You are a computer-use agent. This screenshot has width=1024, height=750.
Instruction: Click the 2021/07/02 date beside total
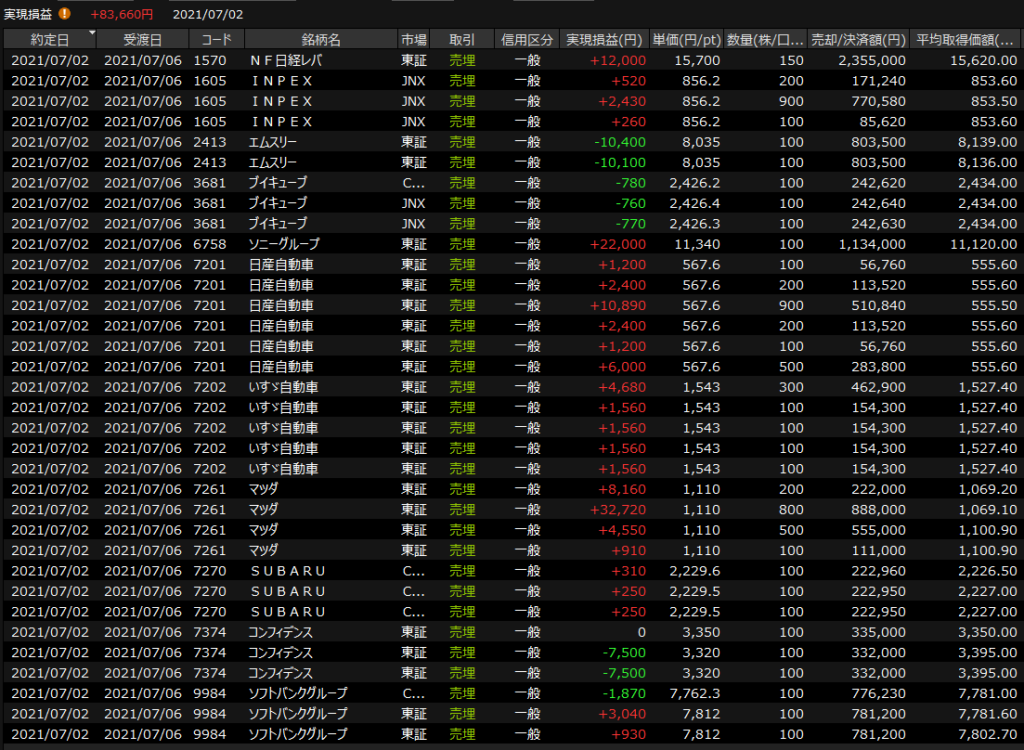(x=207, y=14)
